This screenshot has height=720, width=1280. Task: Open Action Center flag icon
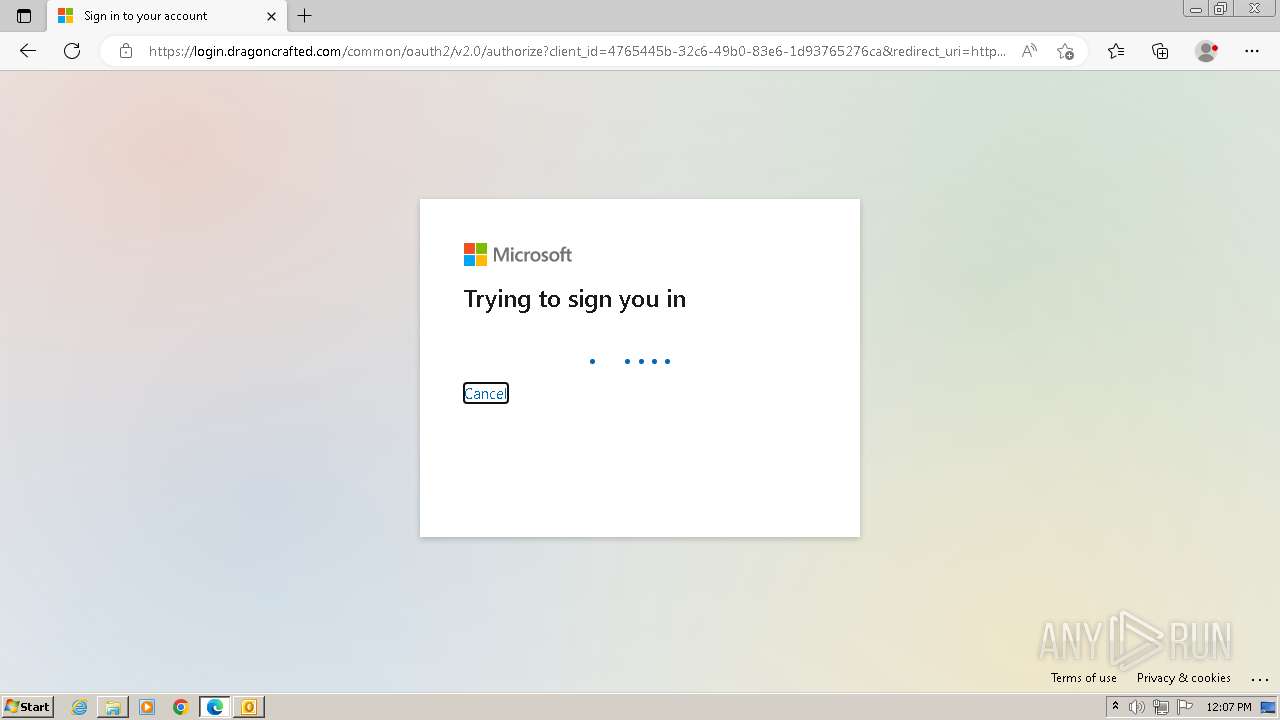point(1185,707)
